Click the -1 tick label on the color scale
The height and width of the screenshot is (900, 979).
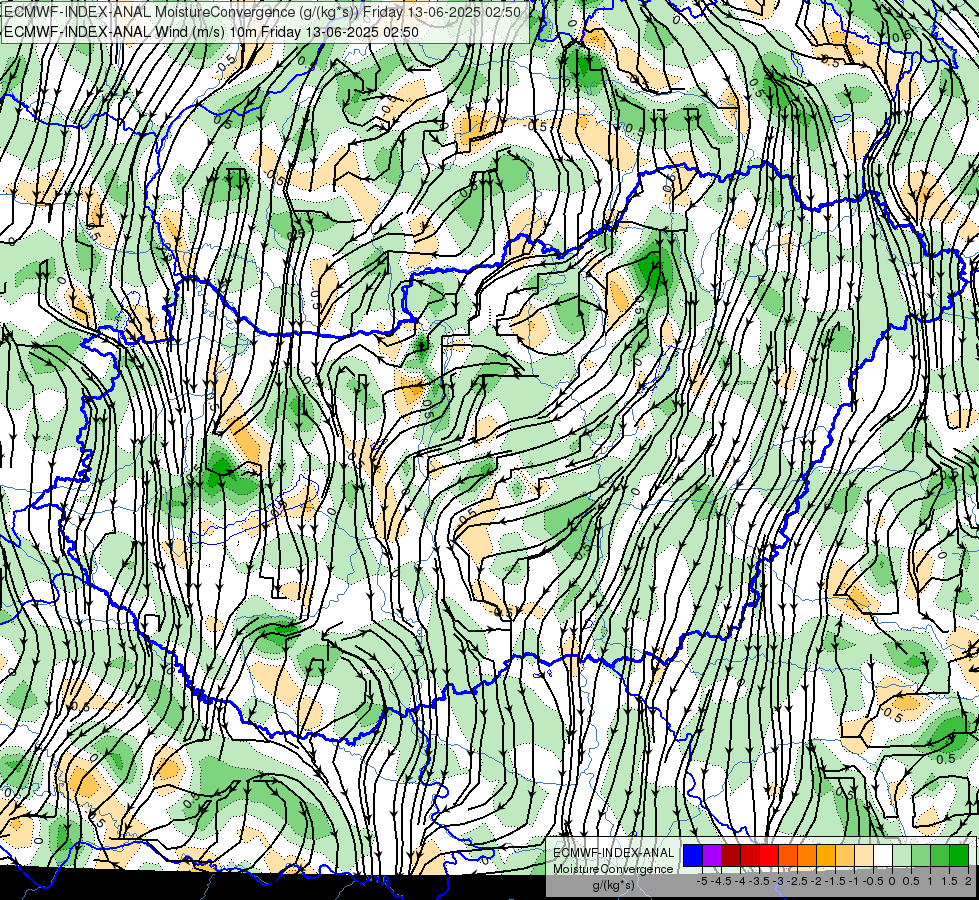(854, 881)
